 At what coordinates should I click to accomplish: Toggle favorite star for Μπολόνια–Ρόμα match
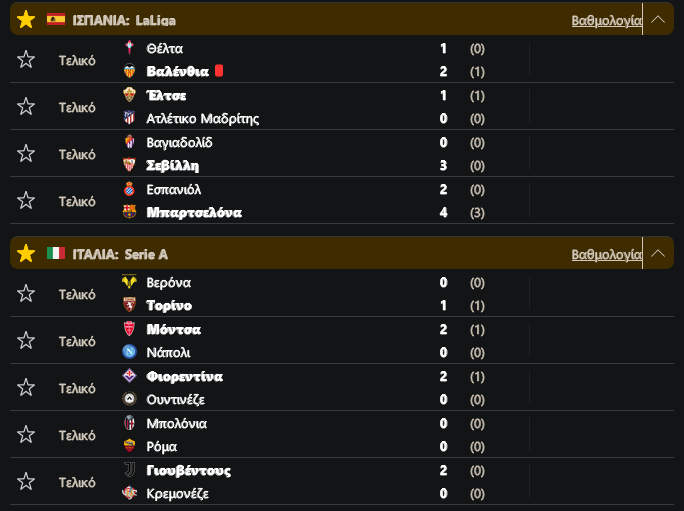pos(26,435)
